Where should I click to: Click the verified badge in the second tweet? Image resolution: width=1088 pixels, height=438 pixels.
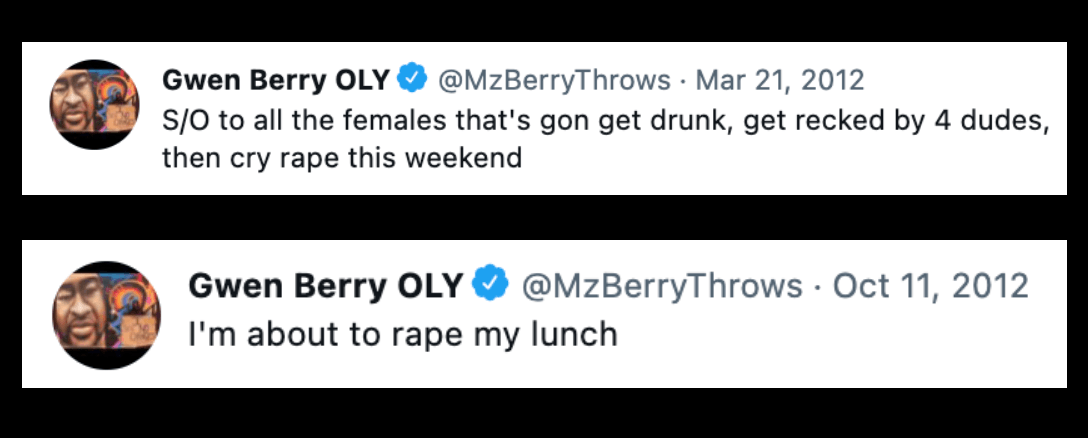click(x=487, y=286)
